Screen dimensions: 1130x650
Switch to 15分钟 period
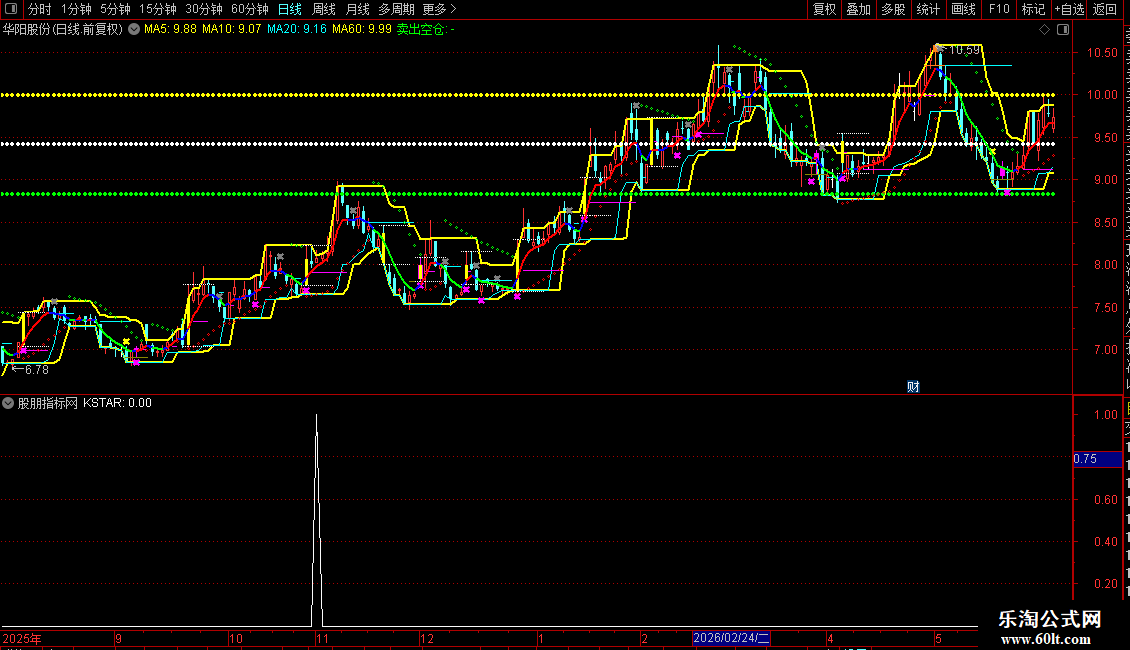click(158, 9)
